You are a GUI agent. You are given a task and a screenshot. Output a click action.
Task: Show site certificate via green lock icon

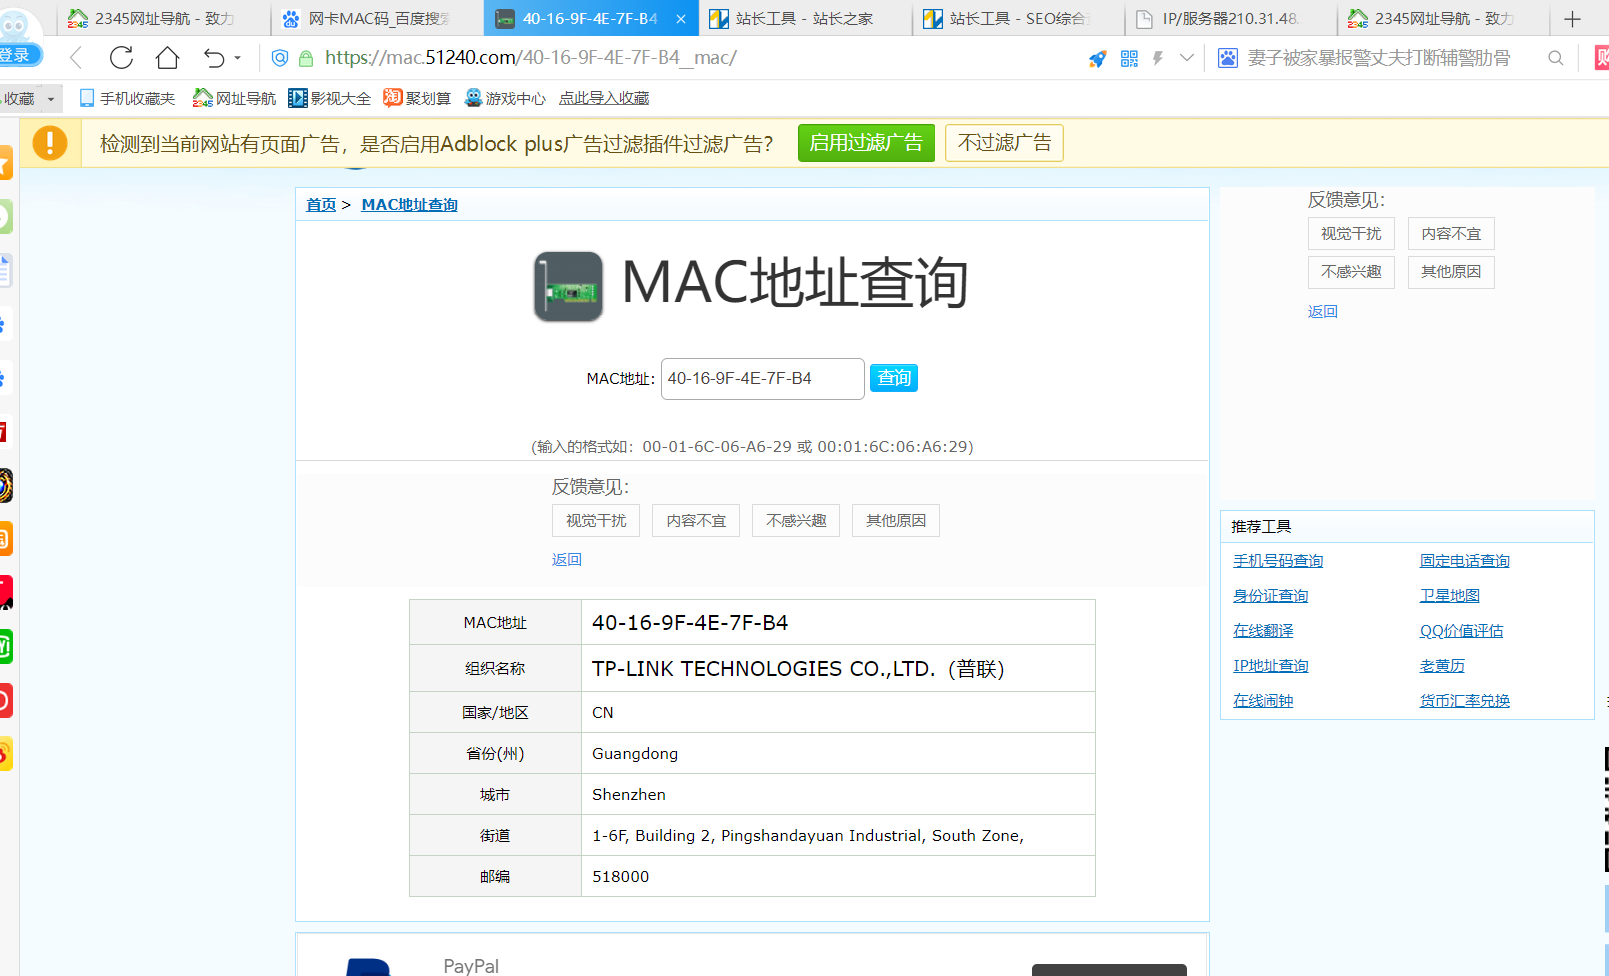coord(306,58)
